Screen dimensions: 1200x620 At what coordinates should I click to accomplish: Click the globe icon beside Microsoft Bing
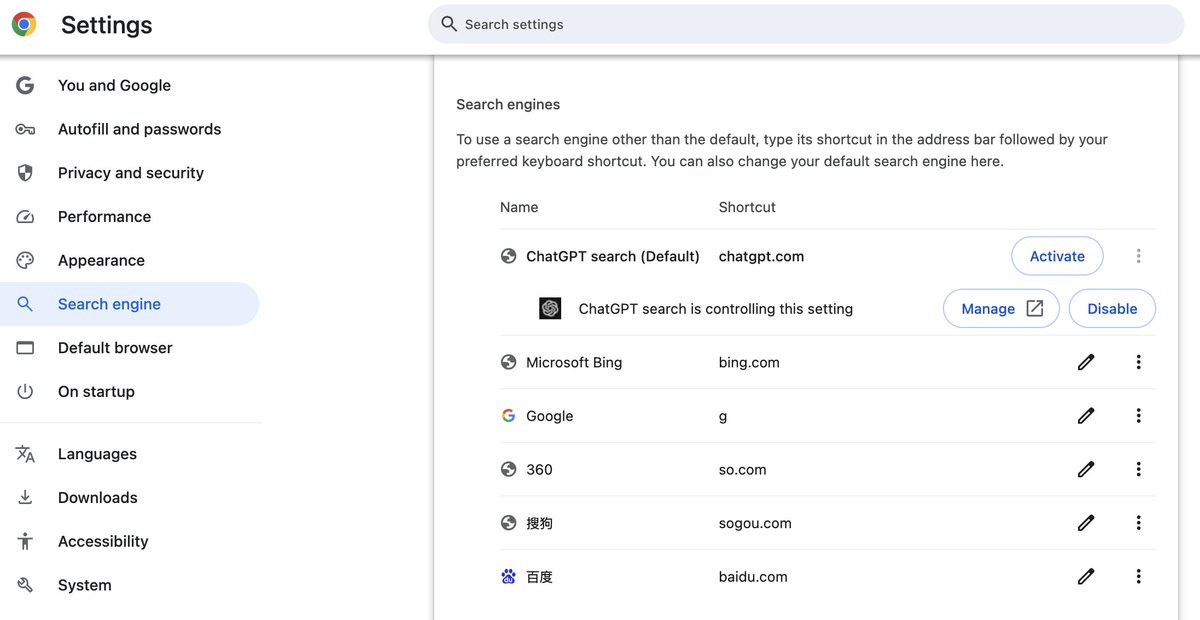coord(509,362)
